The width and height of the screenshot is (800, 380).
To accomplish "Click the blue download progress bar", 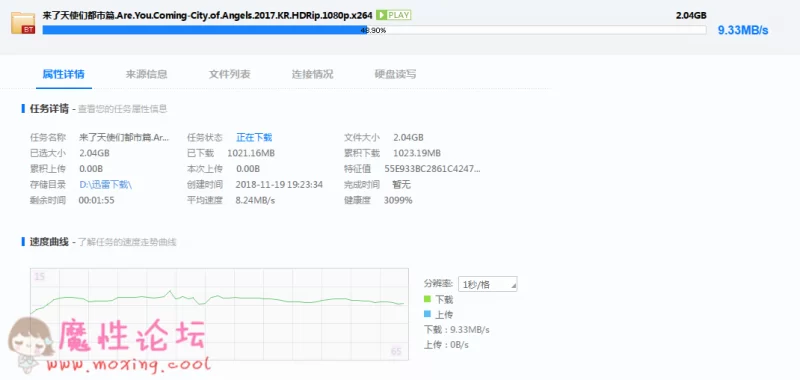I will pos(374,30).
